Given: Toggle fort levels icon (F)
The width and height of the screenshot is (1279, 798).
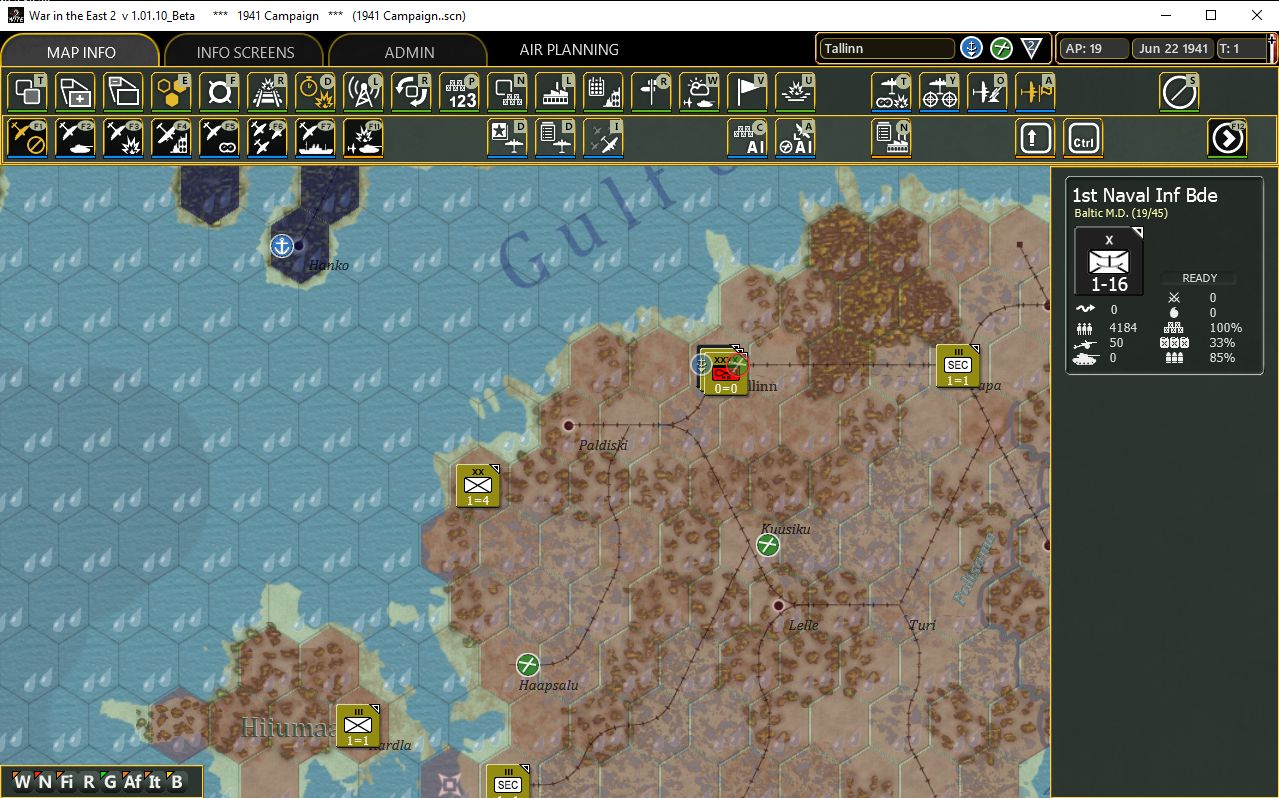Looking at the screenshot, I should click(x=219, y=92).
